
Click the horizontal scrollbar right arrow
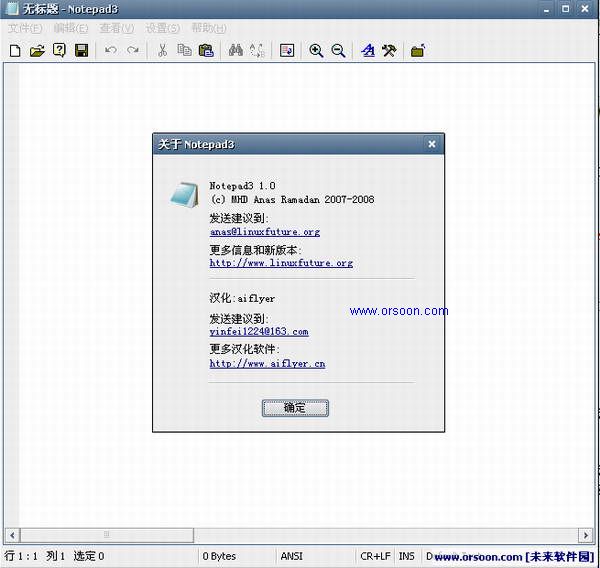click(x=585, y=535)
